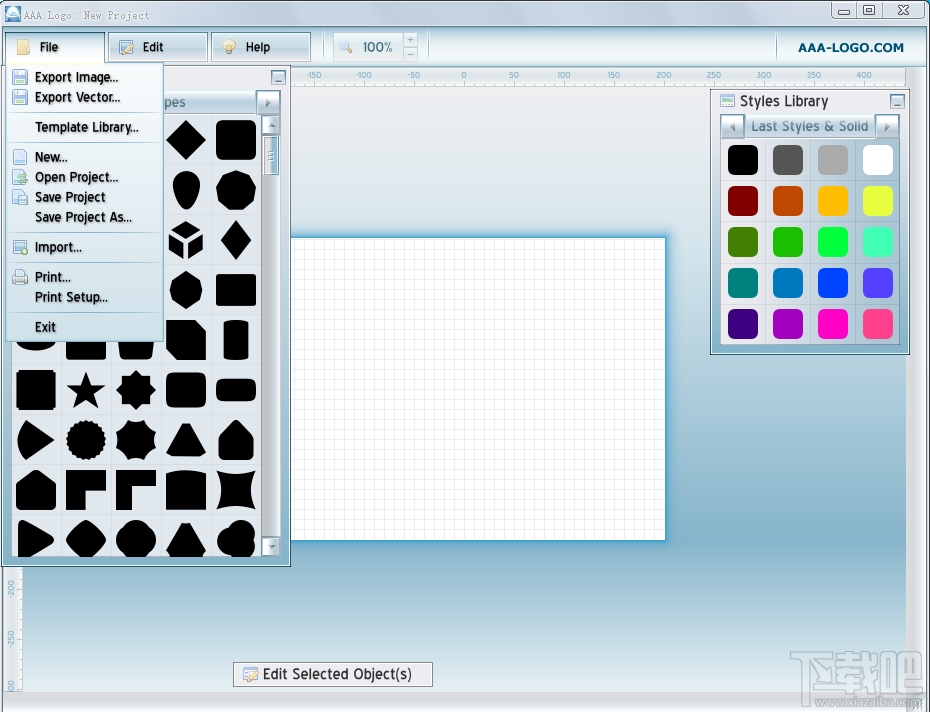Viewport: 930px width, 712px height.
Task: Select the narrow rhombus shape
Action: coord(236,240)
